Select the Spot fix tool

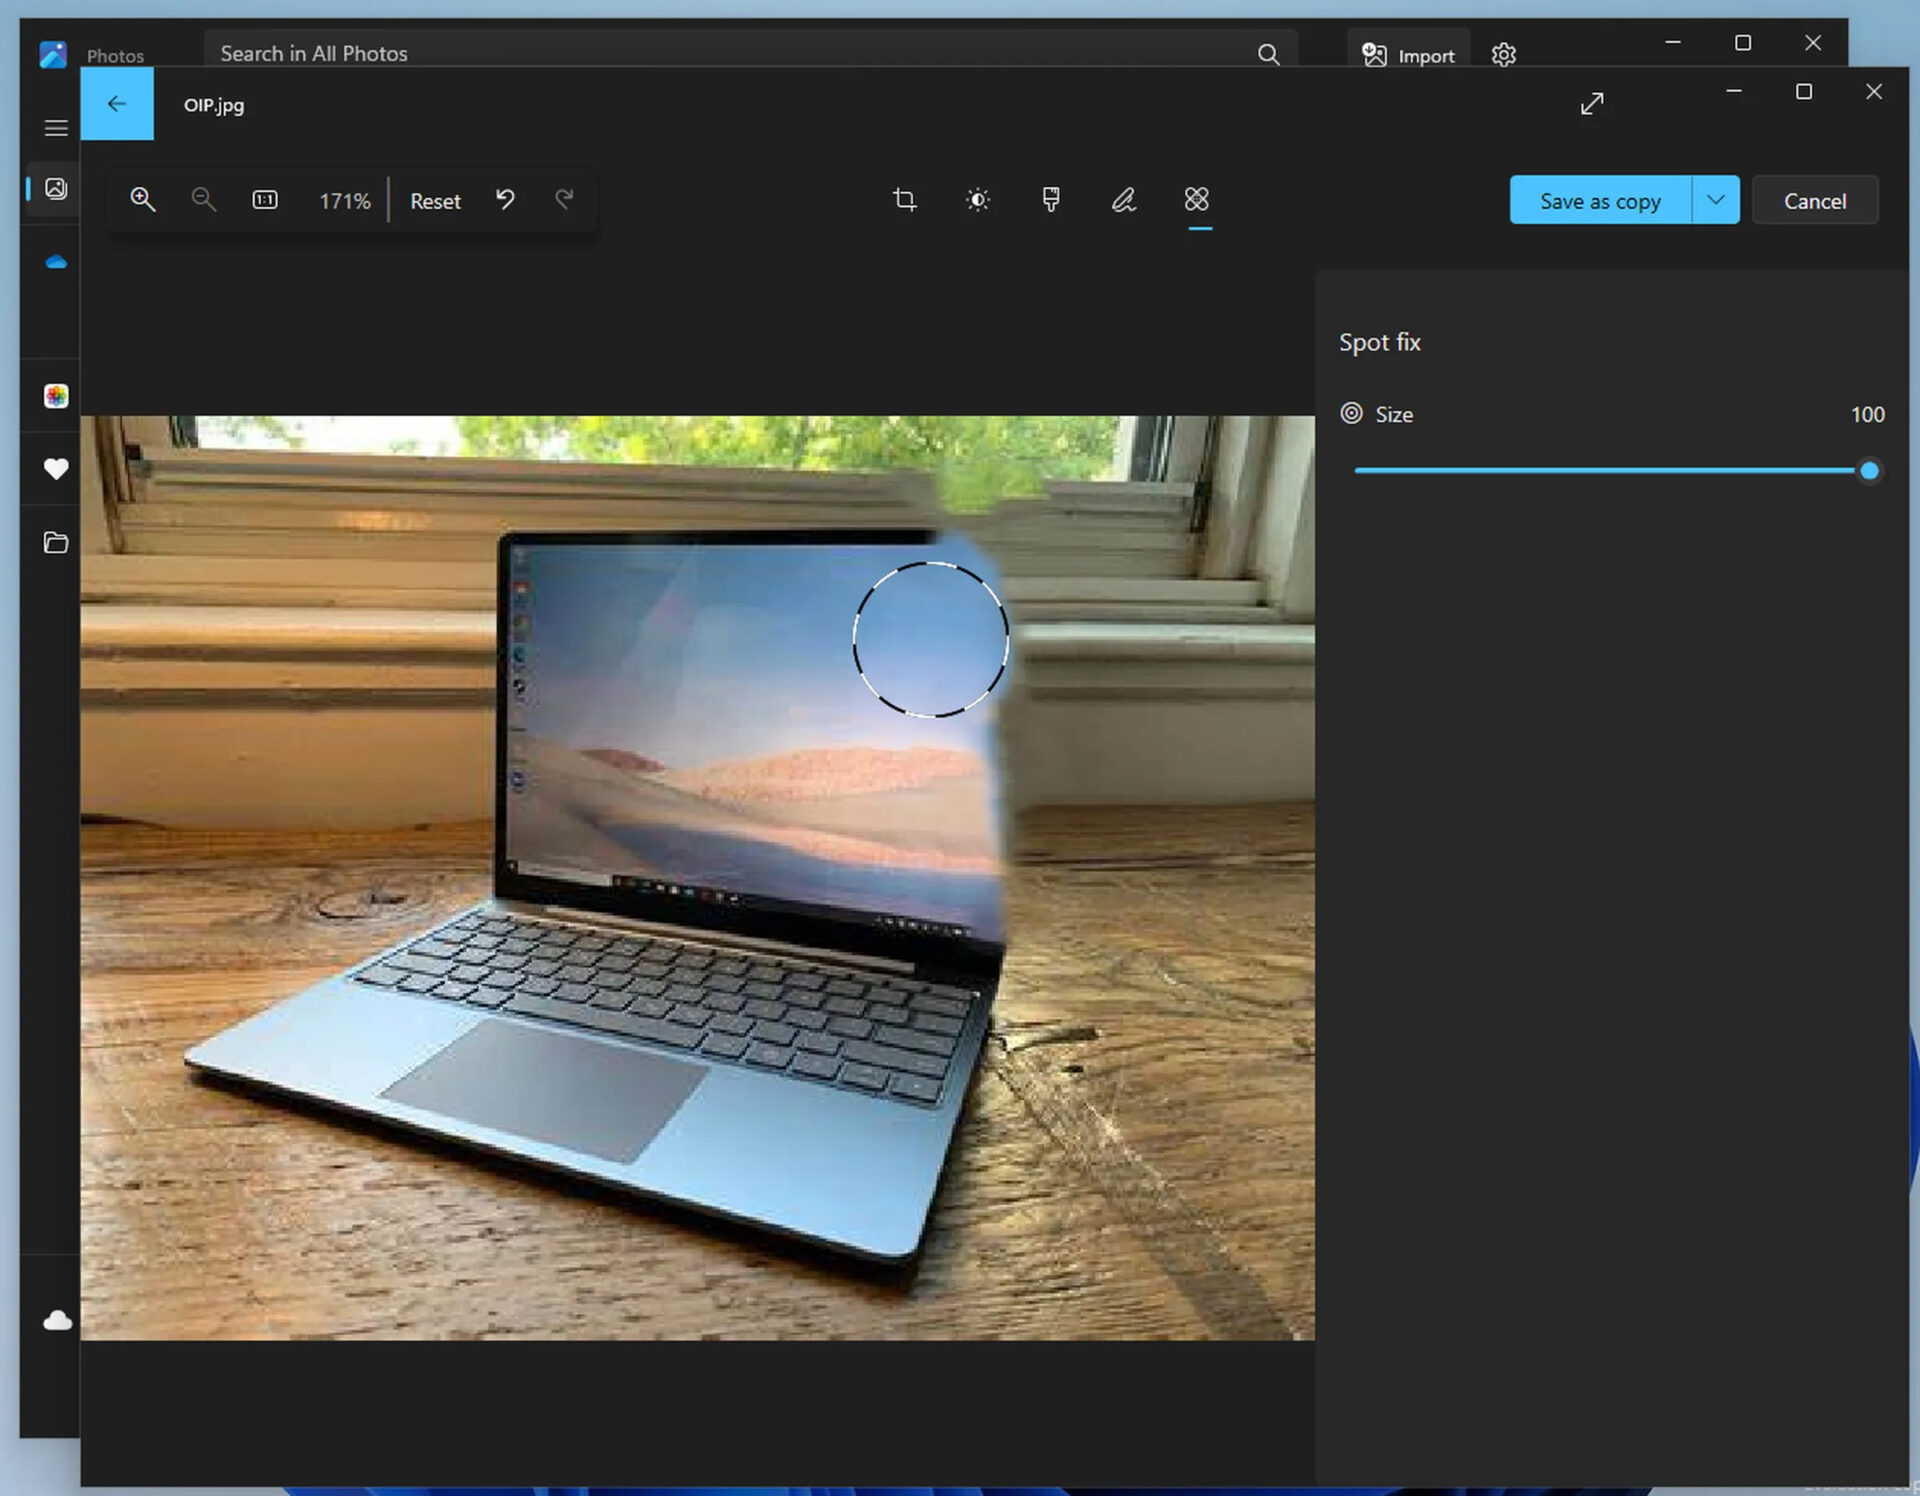pyautogui.click(x=1195, y=199)
